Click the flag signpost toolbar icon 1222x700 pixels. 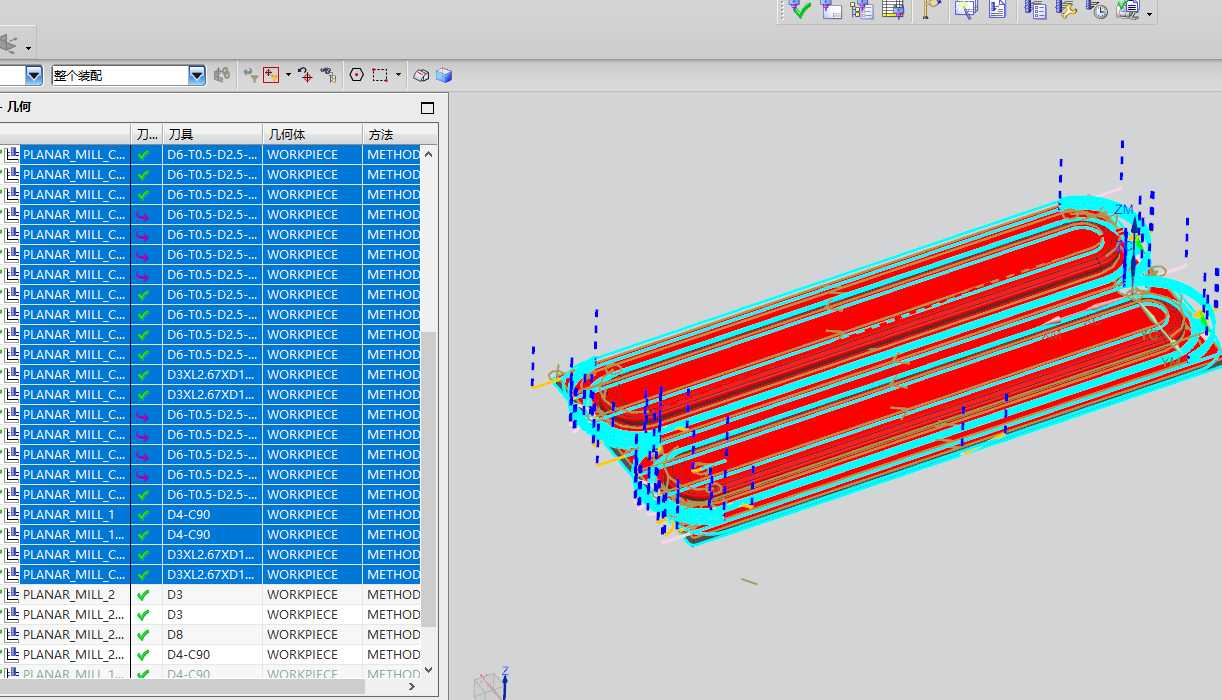[931, 9]
